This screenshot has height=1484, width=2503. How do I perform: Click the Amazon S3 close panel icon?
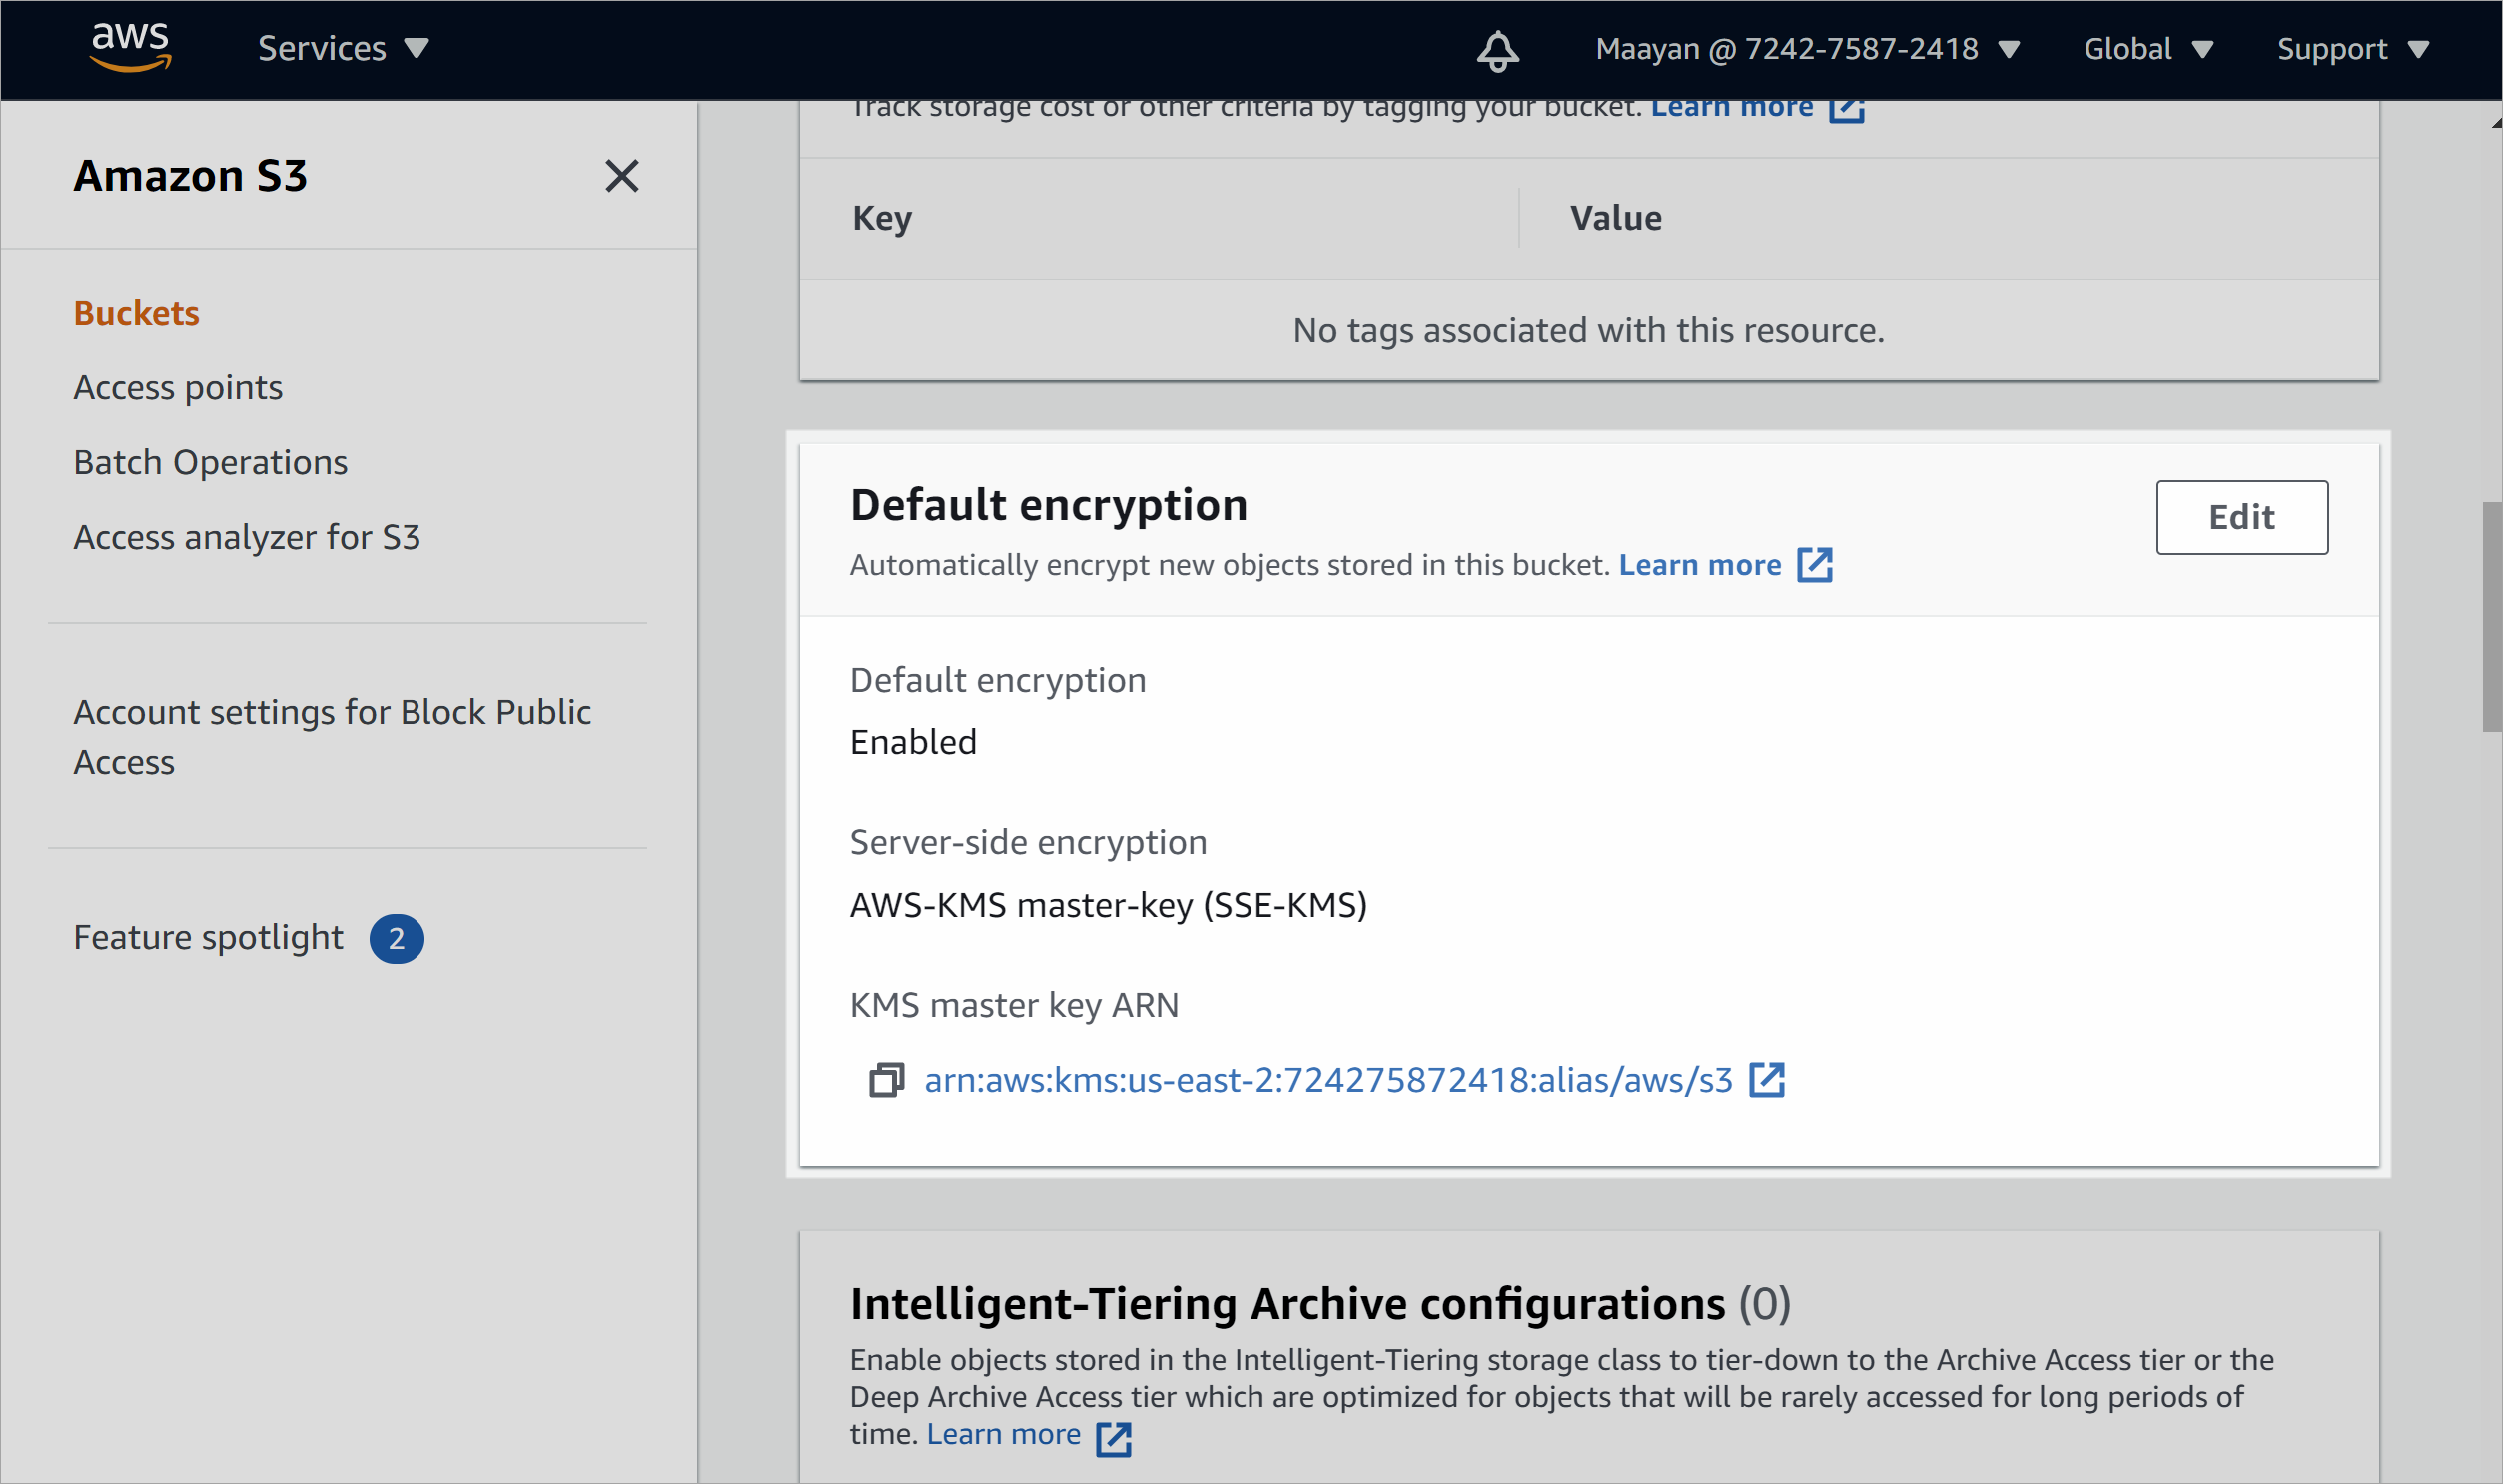620,175
